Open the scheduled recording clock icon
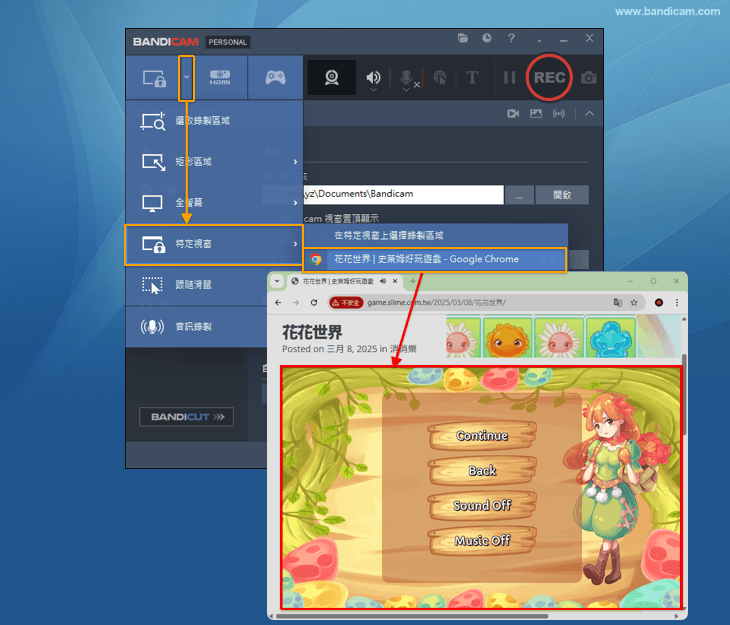This screenshot has width=730, height=625. coord(486,38)
